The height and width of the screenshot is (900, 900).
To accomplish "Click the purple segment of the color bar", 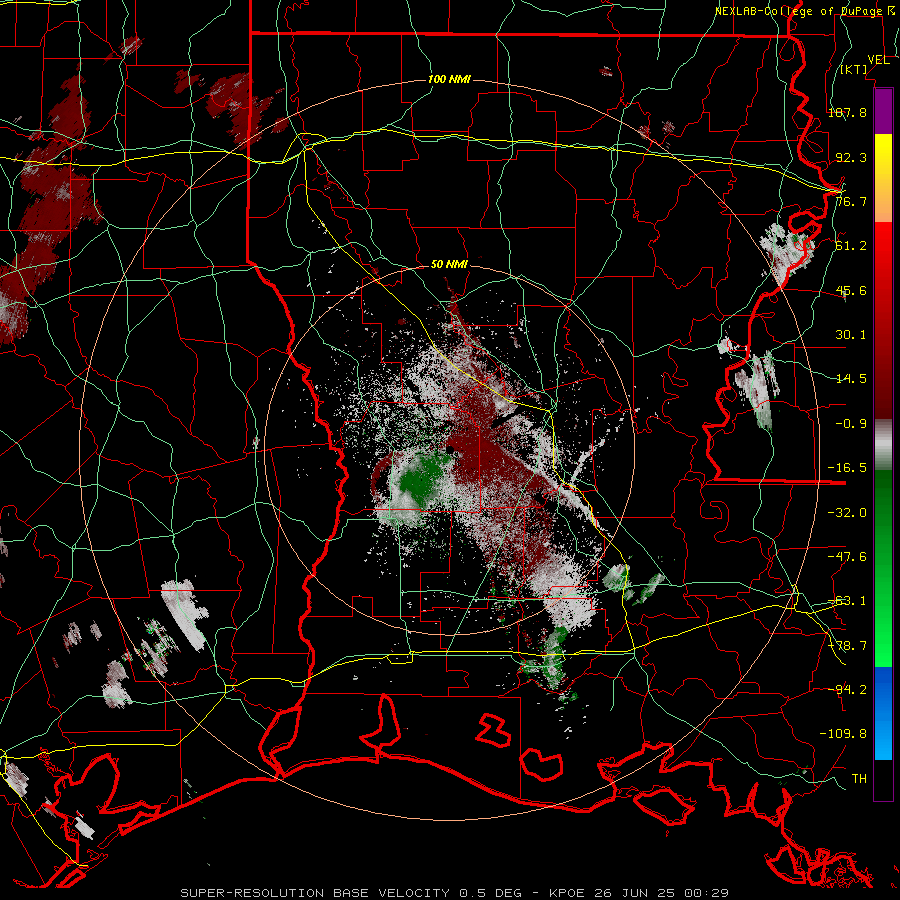I will click(x=883, y=111).
